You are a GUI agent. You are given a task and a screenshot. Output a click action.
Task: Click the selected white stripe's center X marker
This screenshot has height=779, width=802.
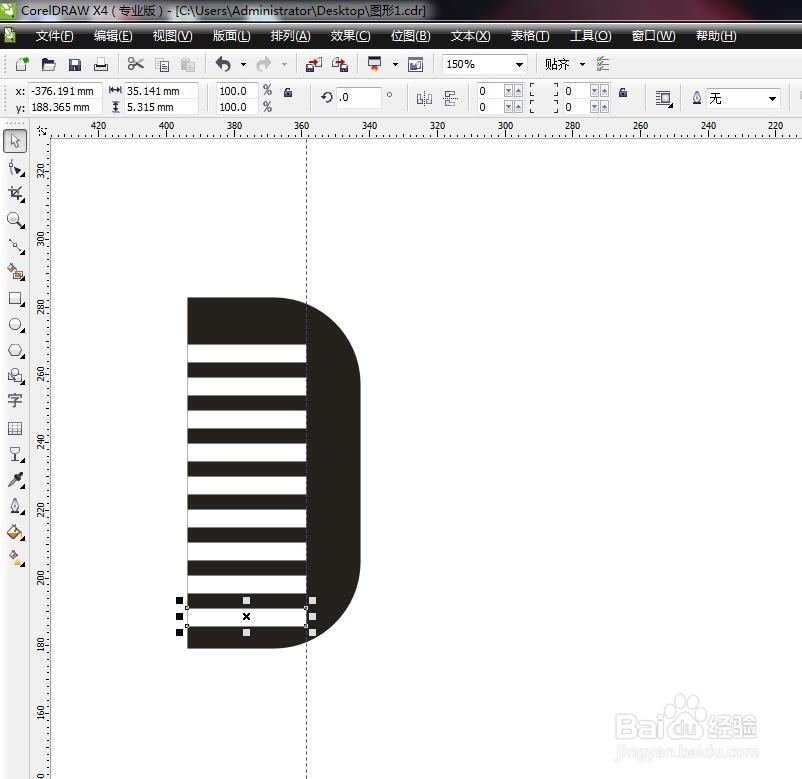pyautogui.click(x=247, y=616)
